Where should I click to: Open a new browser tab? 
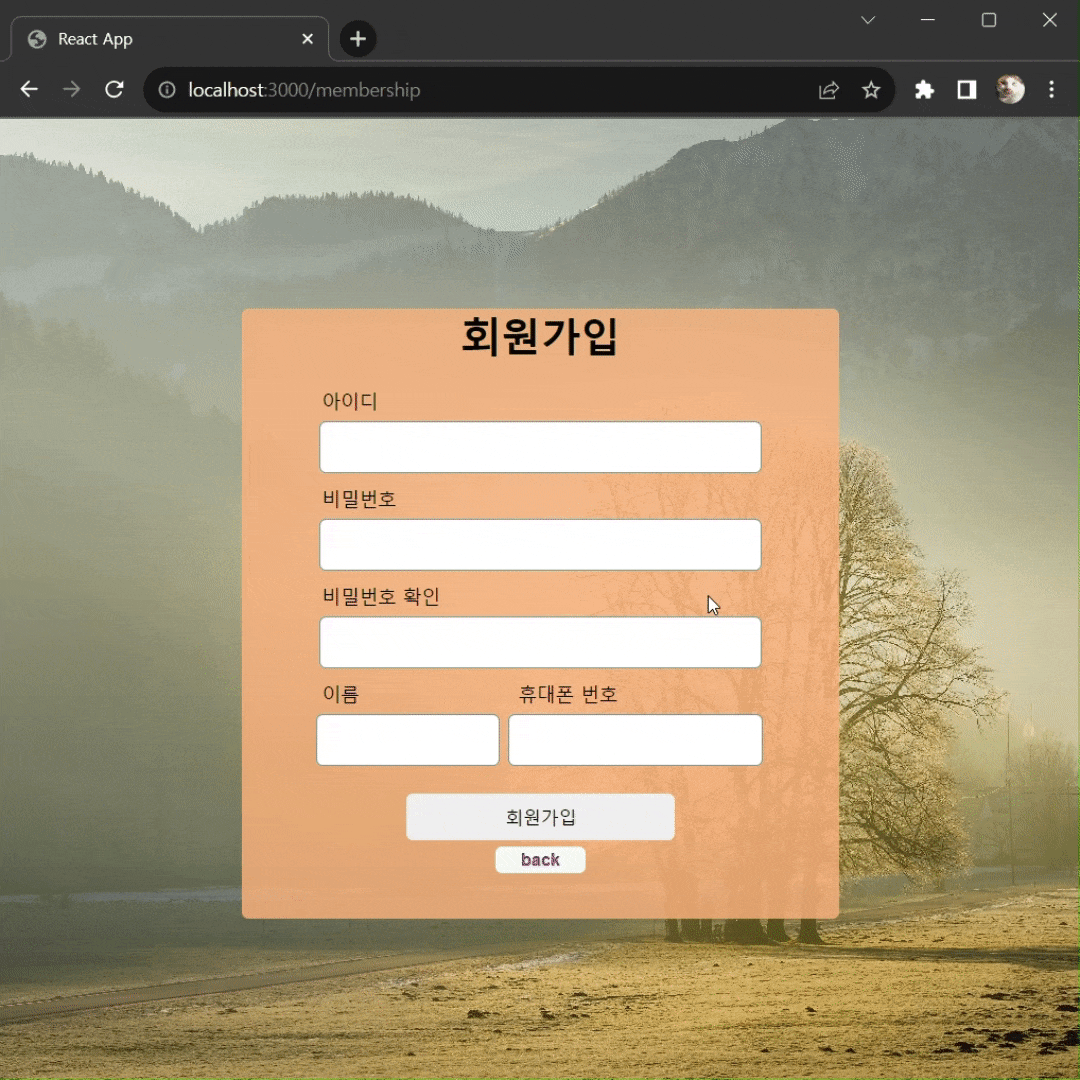click(358, 39)
